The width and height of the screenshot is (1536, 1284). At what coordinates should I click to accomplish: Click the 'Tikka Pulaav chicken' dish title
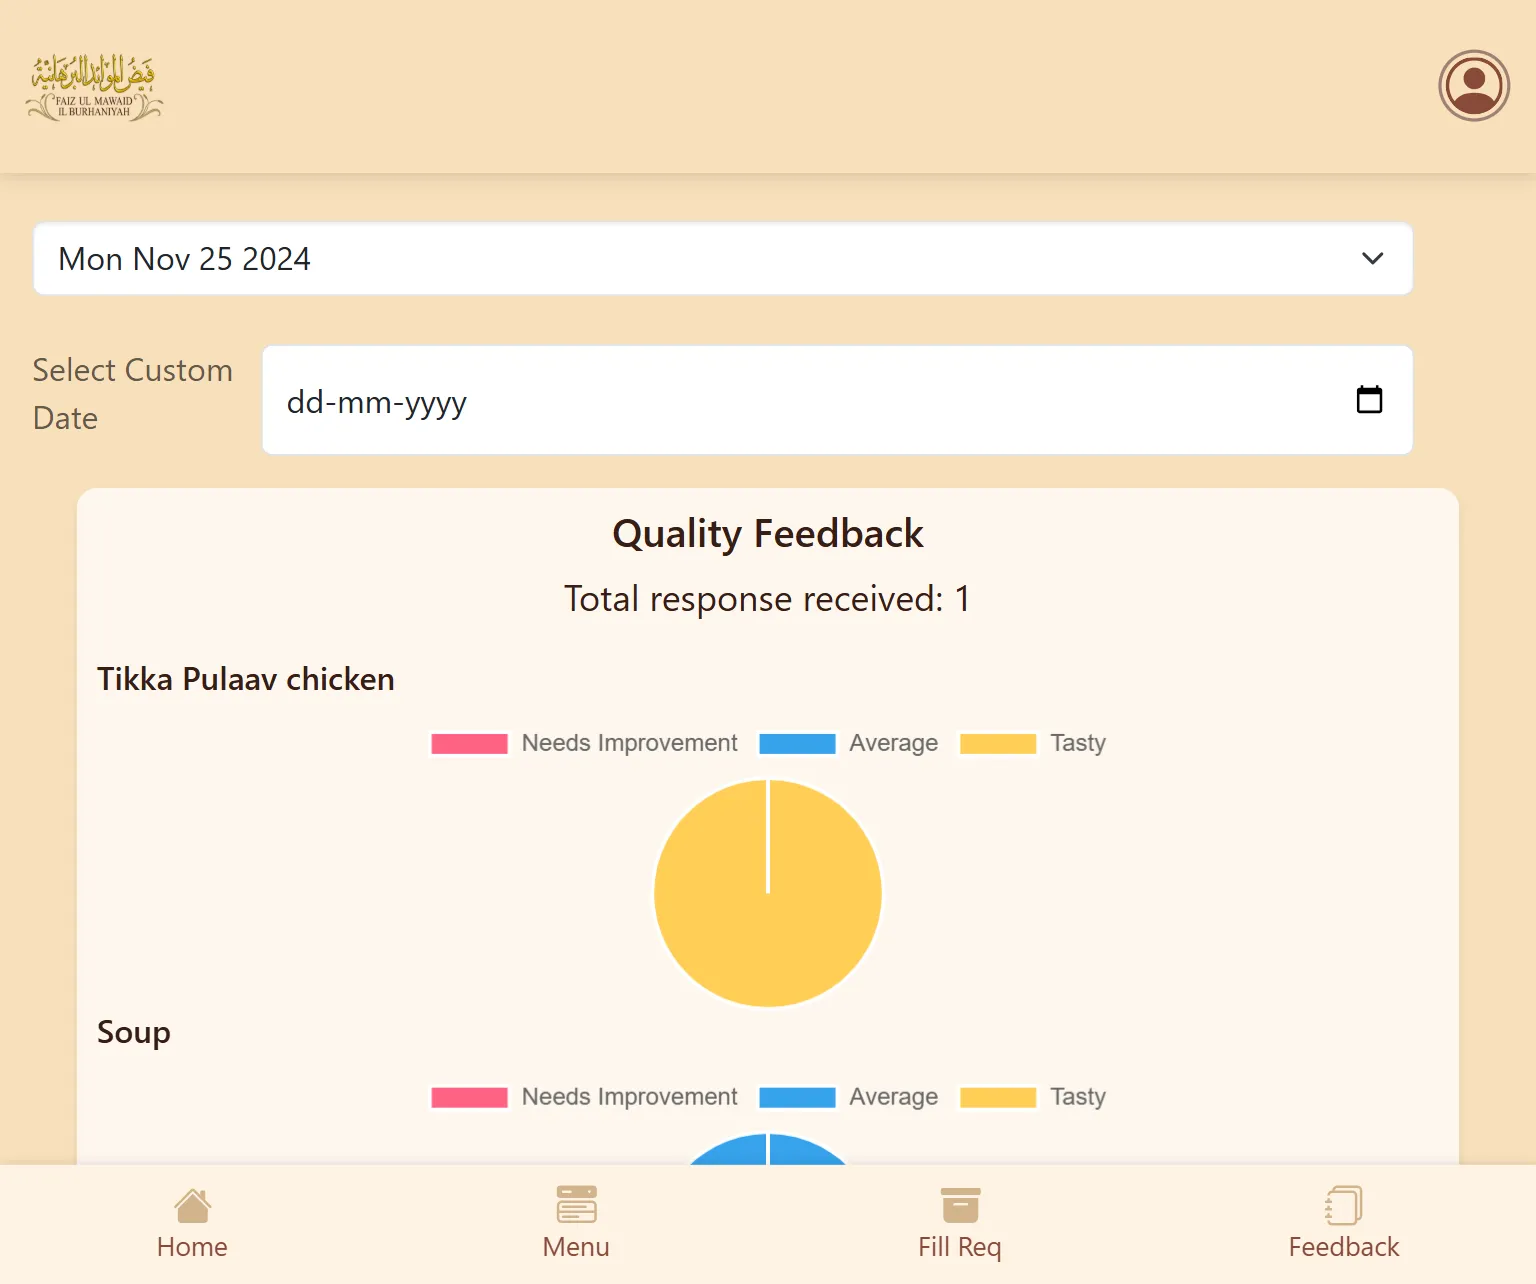pos(246,679)
